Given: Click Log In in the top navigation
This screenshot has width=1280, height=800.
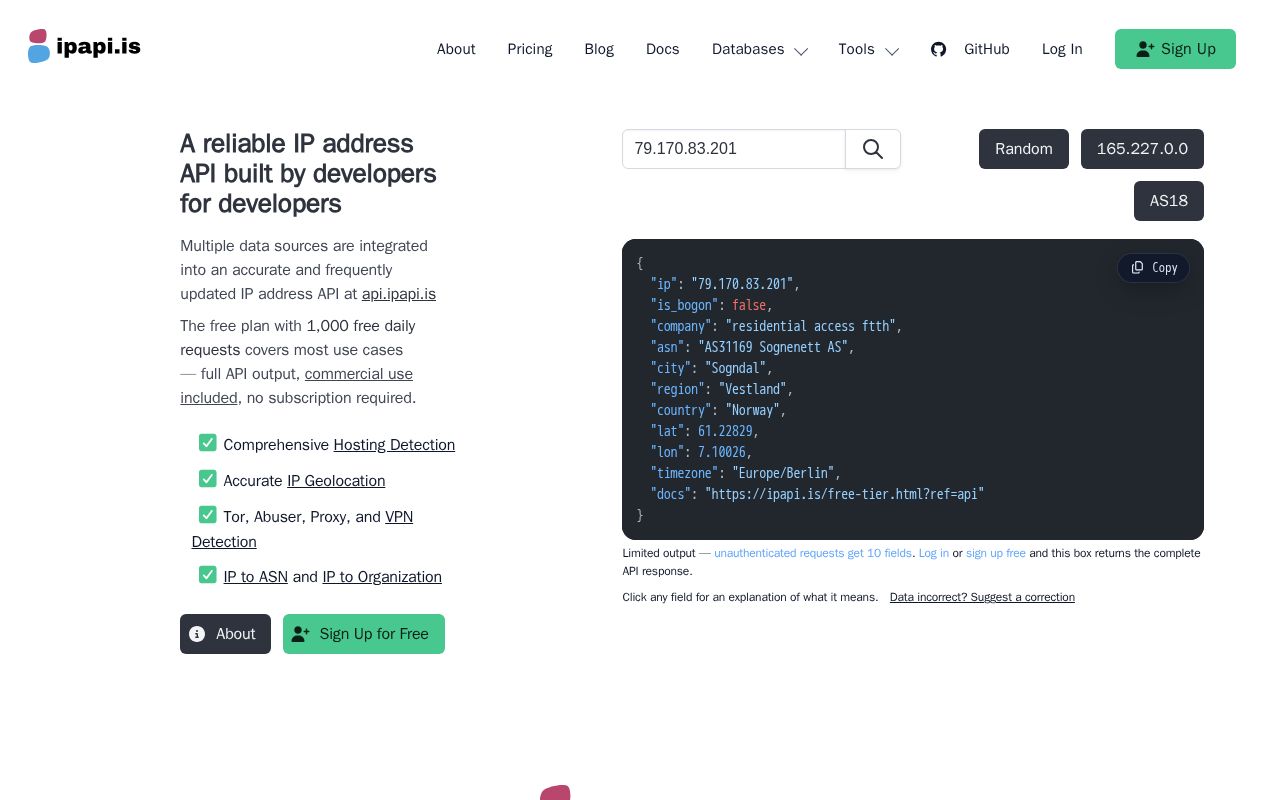Looking at the screenshot, I should [x=1062, y=49].
